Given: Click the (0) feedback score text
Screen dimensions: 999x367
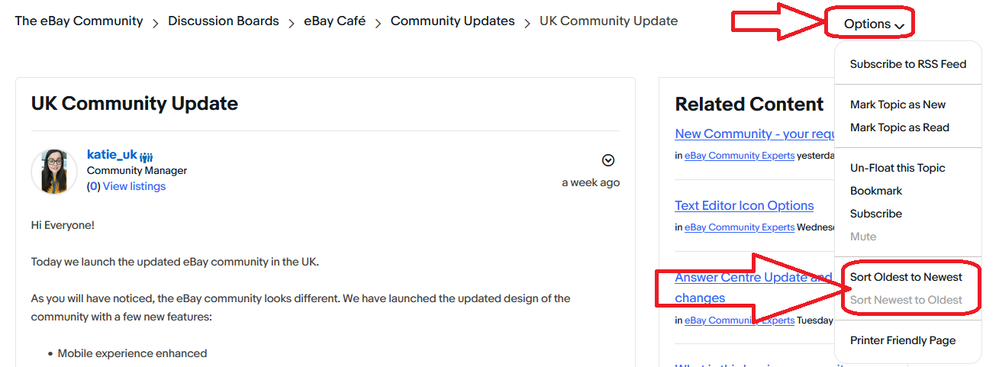Looking at the screenshot, I should [94, 186].
